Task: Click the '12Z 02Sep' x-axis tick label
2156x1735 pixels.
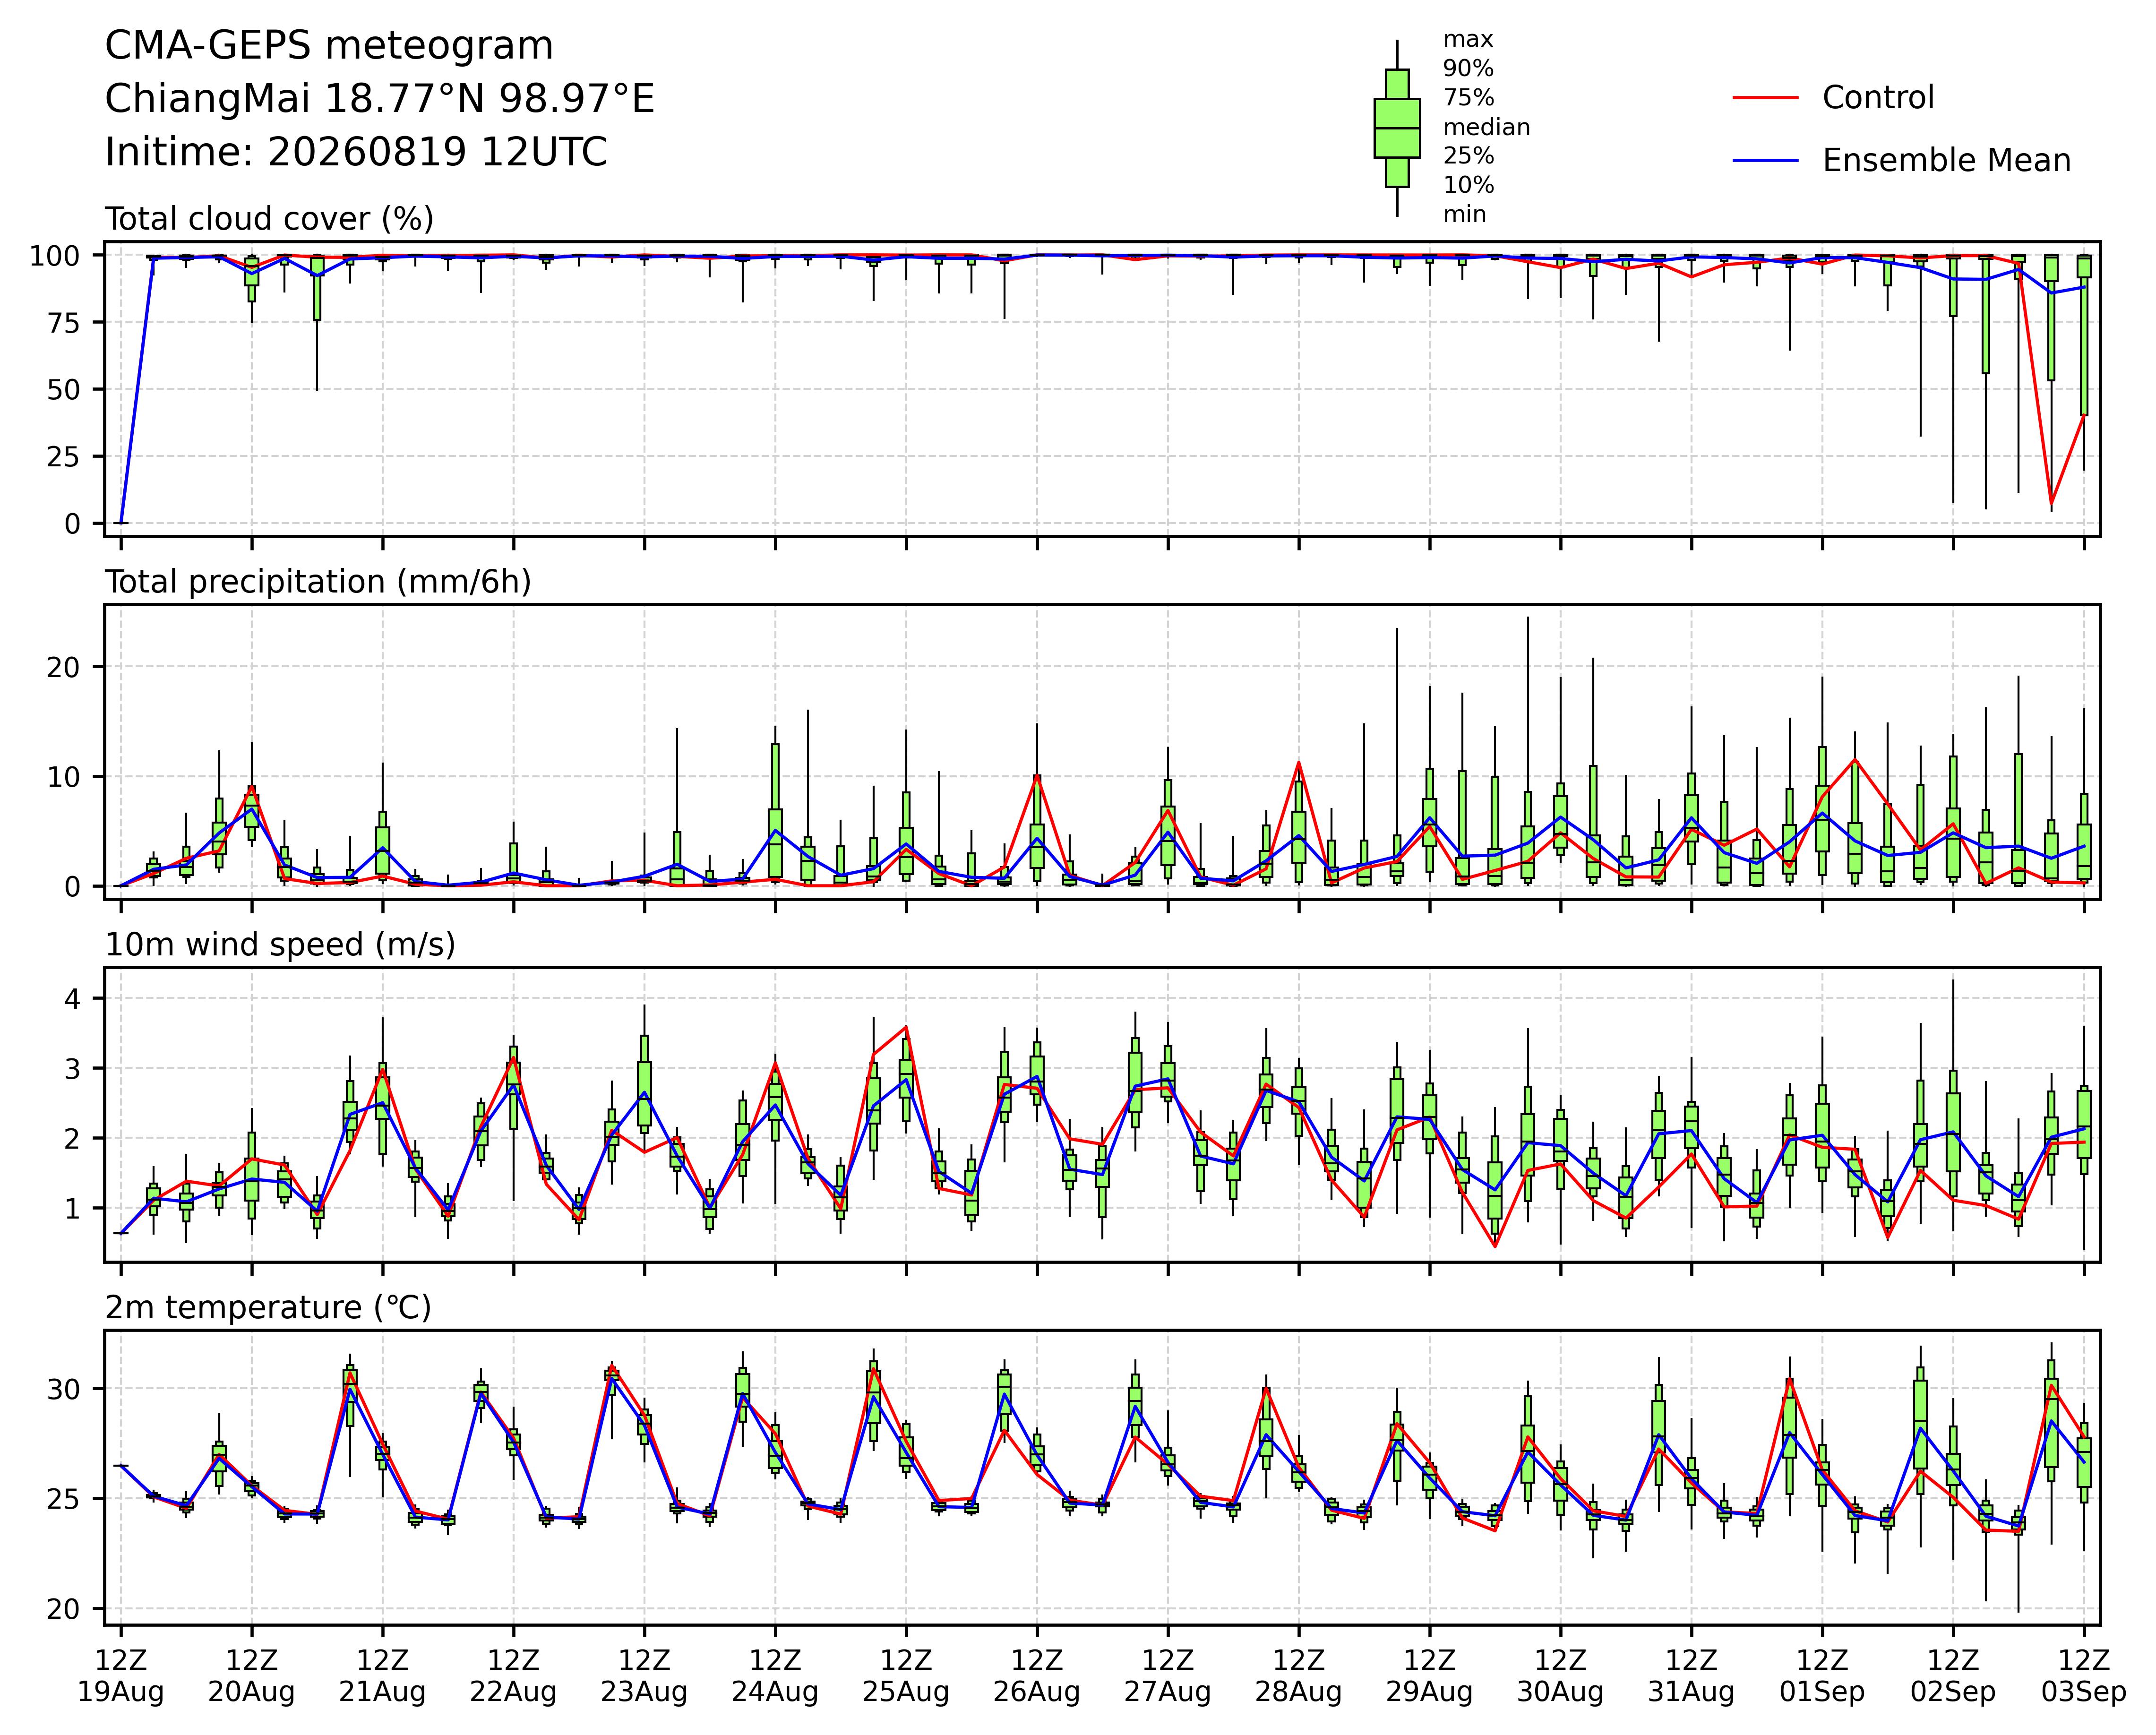Action: 1953,1677
